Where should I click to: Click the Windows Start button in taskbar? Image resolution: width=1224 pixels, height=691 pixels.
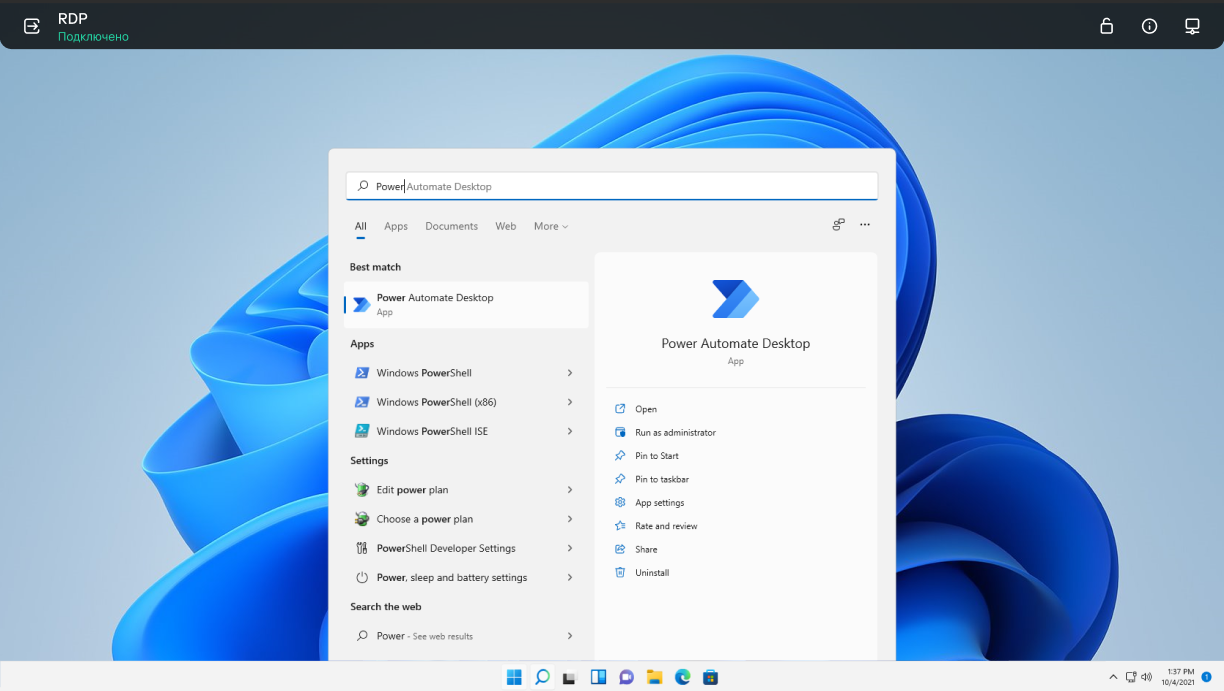point(514,677)
